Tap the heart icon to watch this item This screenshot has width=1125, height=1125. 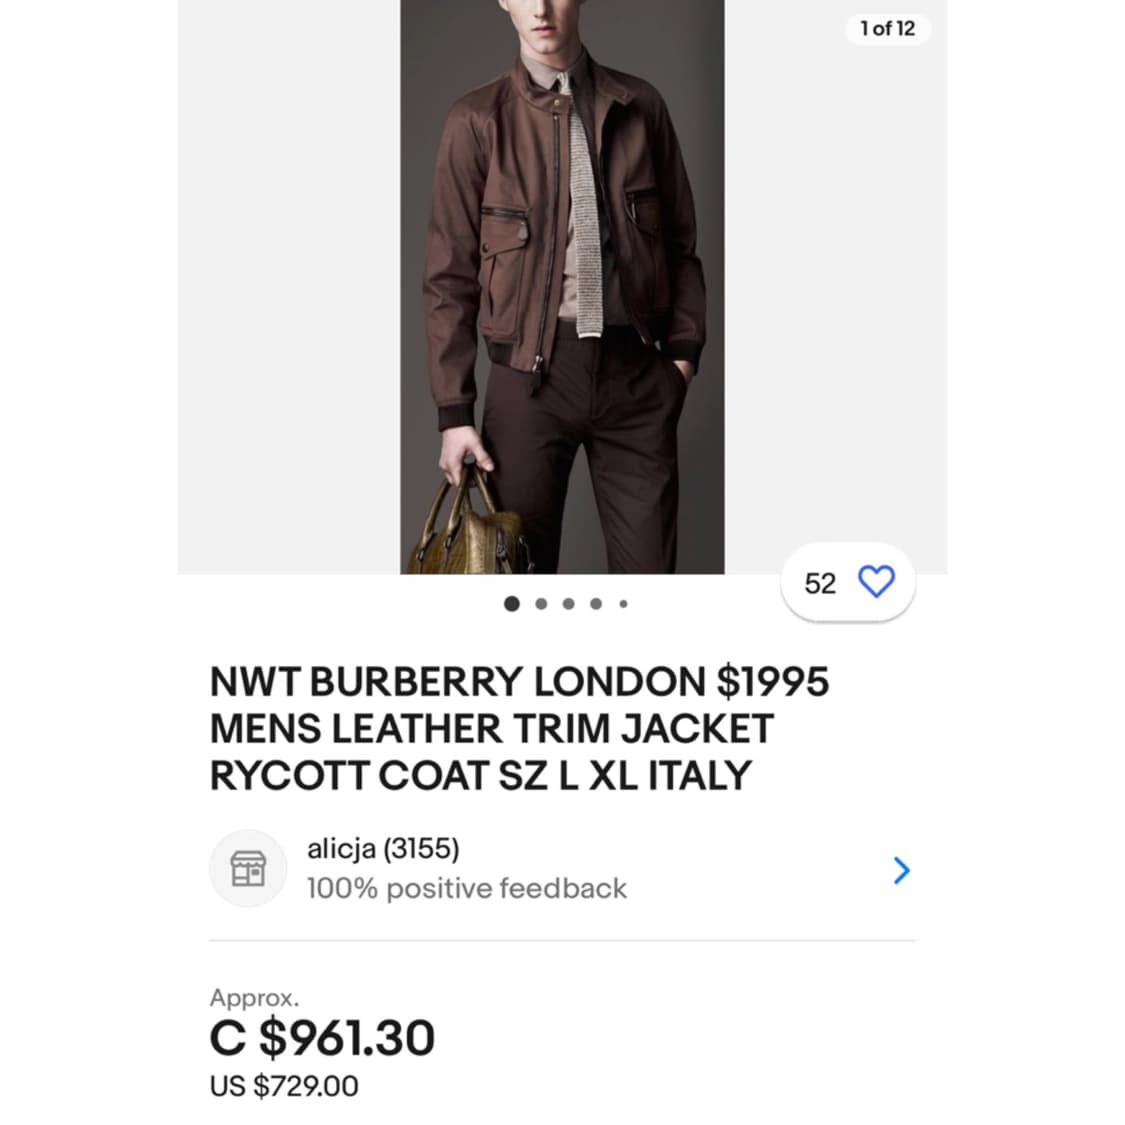pos(876,582)
